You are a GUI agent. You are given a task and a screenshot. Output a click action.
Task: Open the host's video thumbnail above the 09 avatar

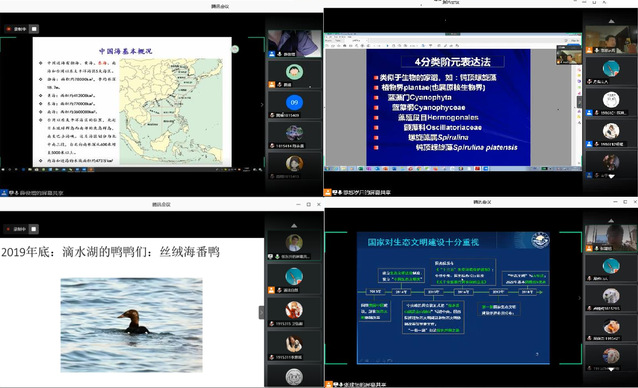click(295, 44)
